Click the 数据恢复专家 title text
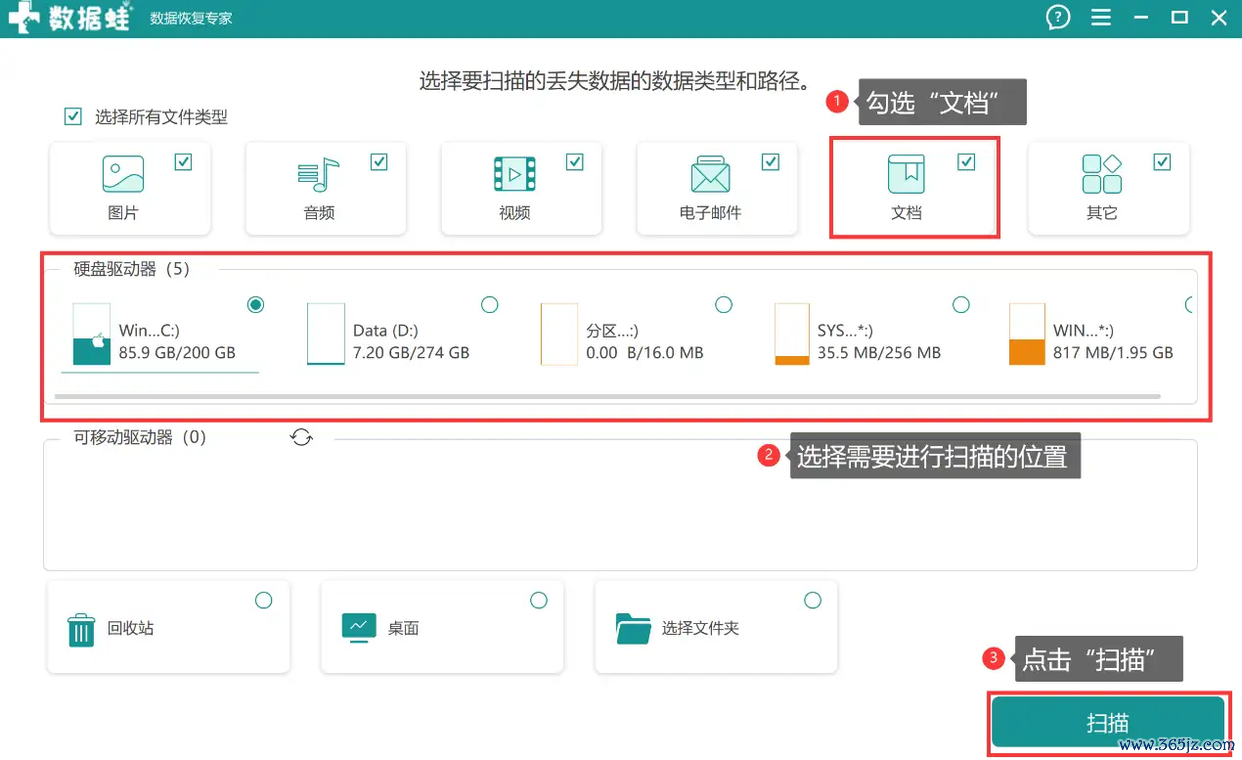 191,19
